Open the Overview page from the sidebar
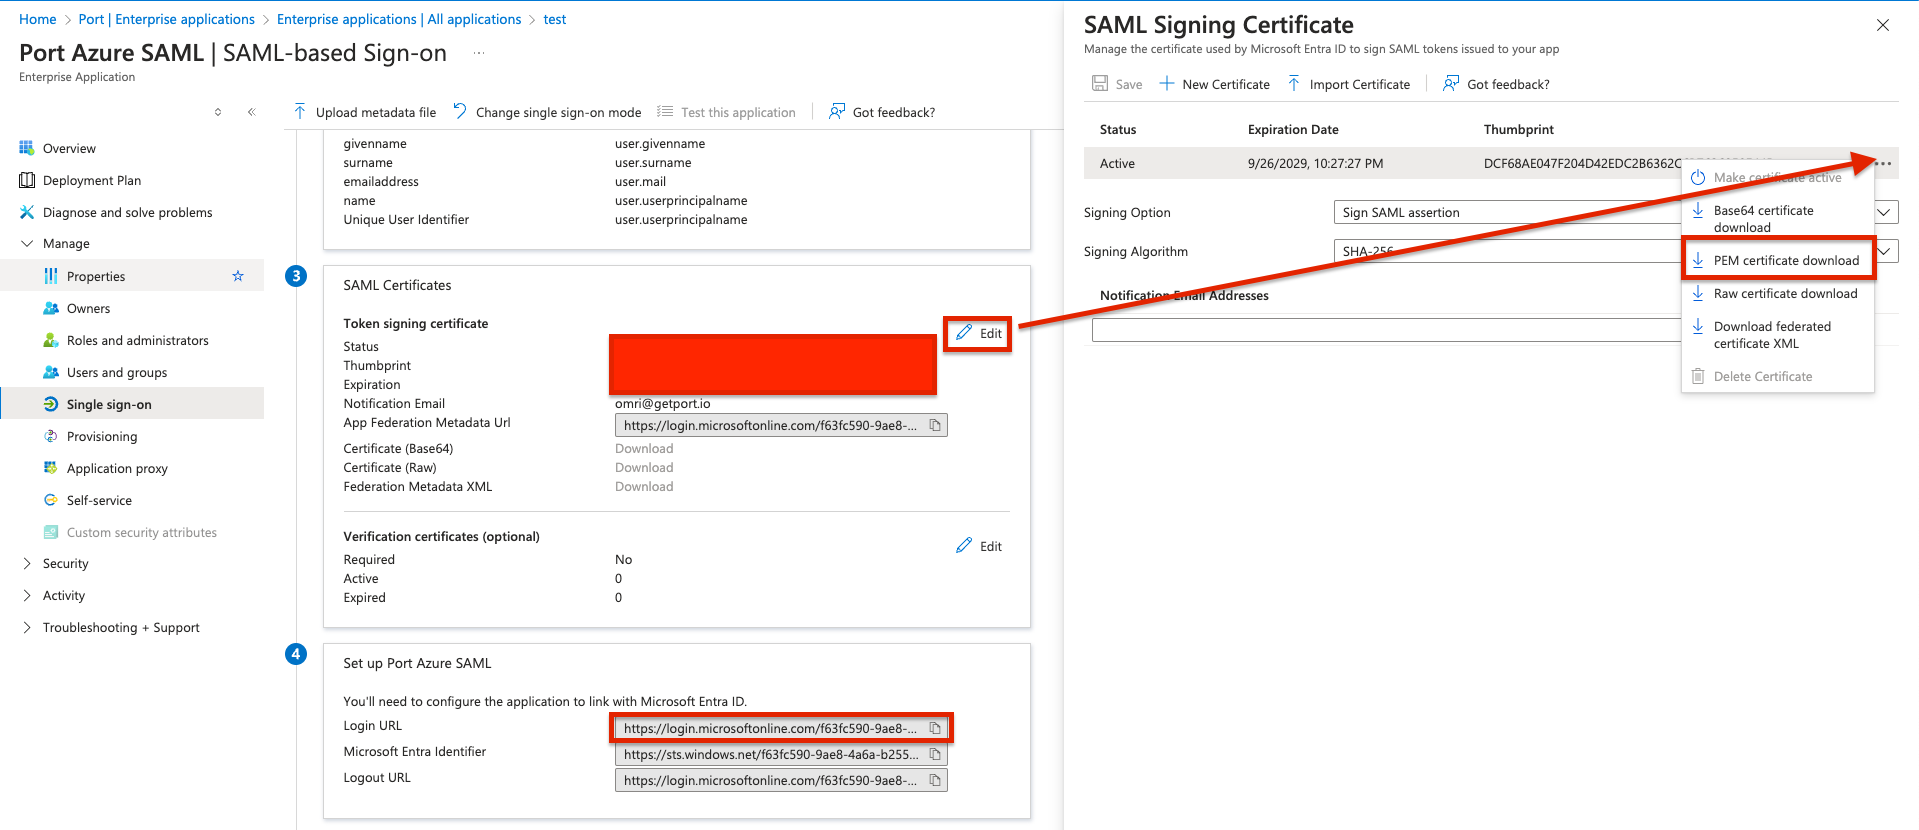The height and width of the screenshot is (830, 1919). tap(69, 148)
